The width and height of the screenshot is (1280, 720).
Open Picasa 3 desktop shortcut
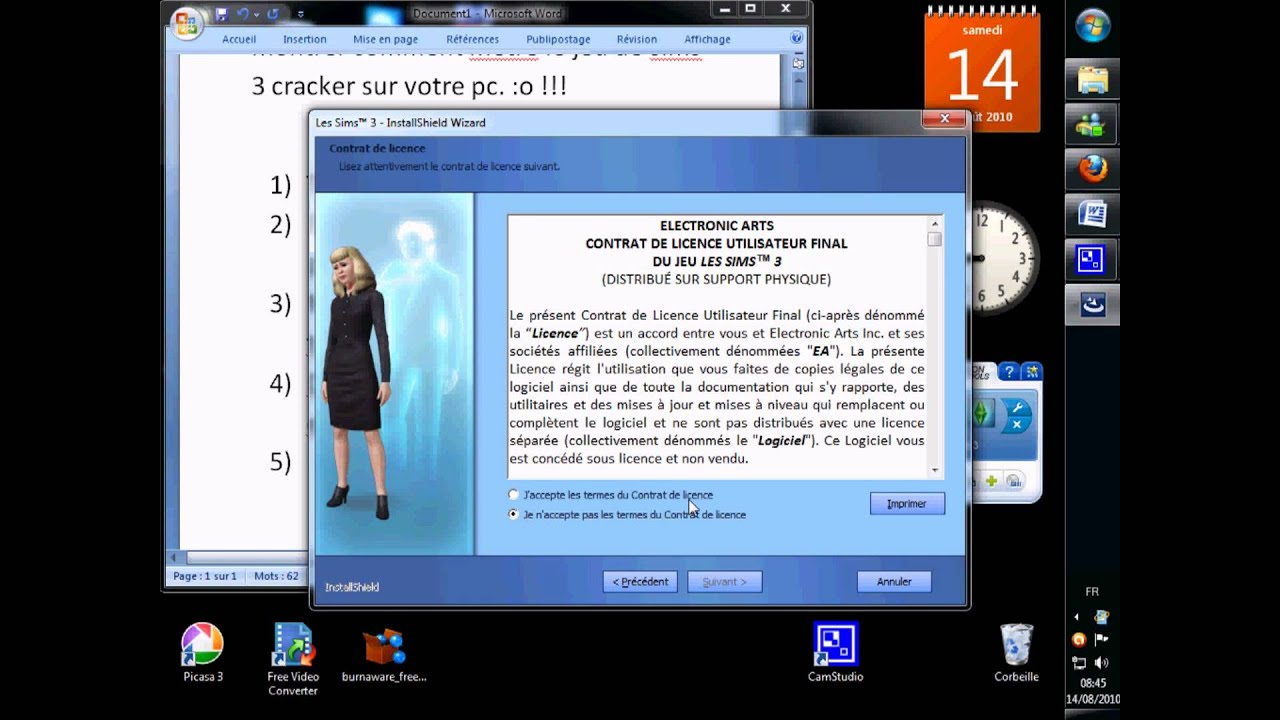click(x=203, y=653)
